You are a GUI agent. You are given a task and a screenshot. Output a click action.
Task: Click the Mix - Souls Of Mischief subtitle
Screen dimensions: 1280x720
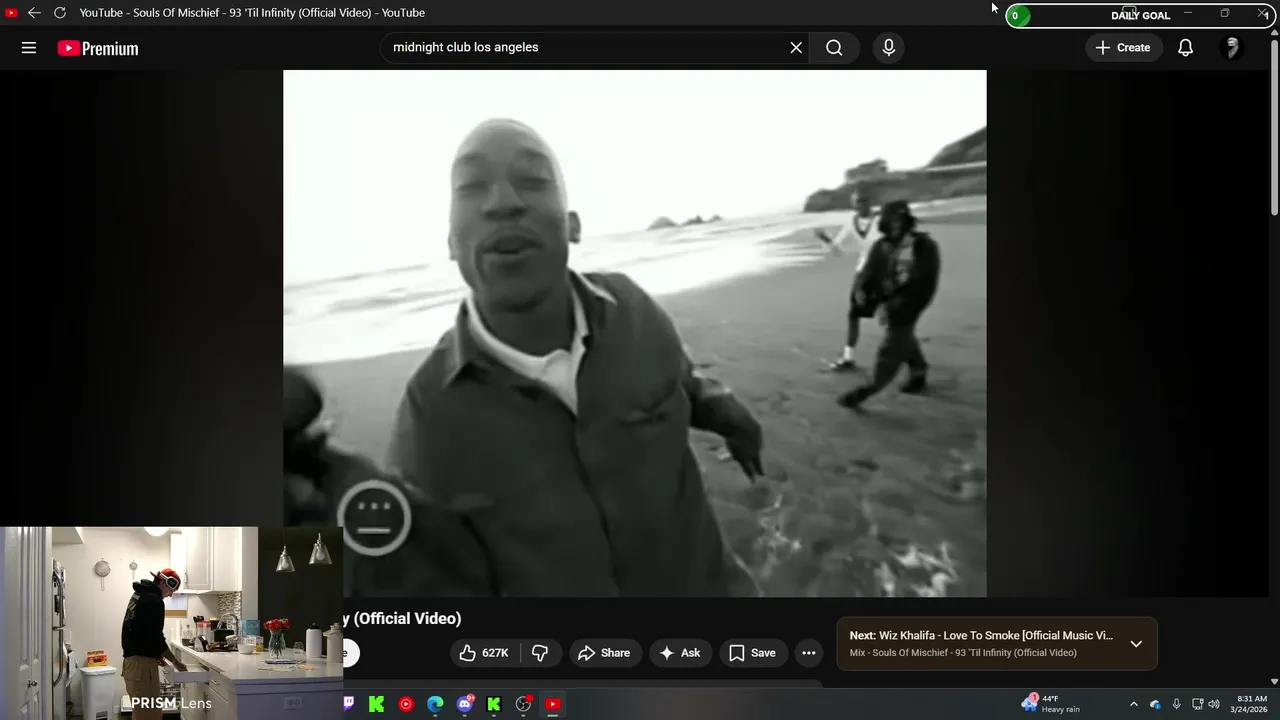click(963, 653)
